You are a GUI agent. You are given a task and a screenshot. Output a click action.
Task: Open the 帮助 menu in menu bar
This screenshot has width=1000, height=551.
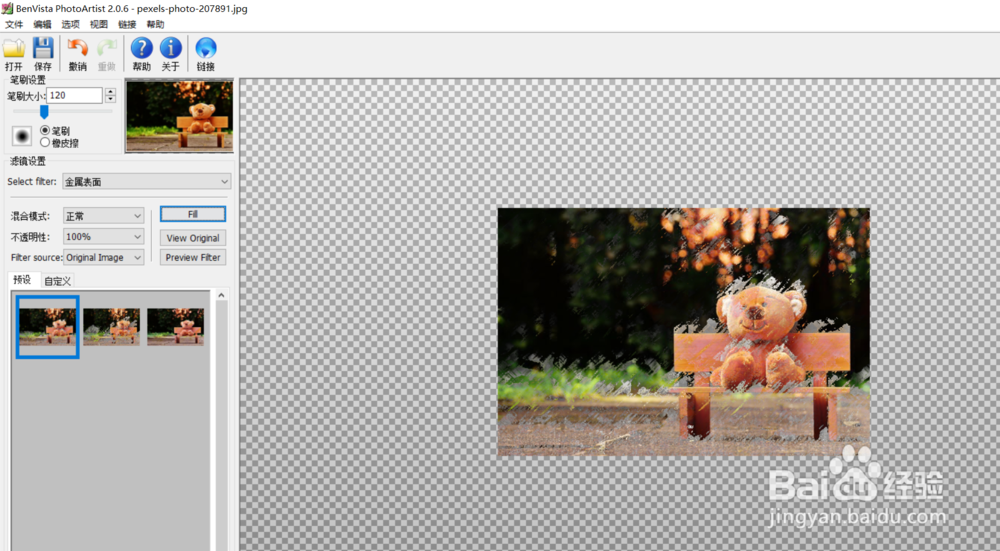[x=155, y=24]
